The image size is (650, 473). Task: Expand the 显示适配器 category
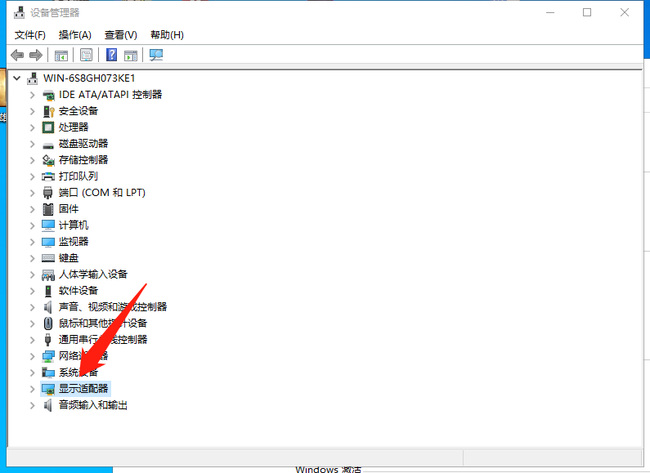click(x=33, y=389)
